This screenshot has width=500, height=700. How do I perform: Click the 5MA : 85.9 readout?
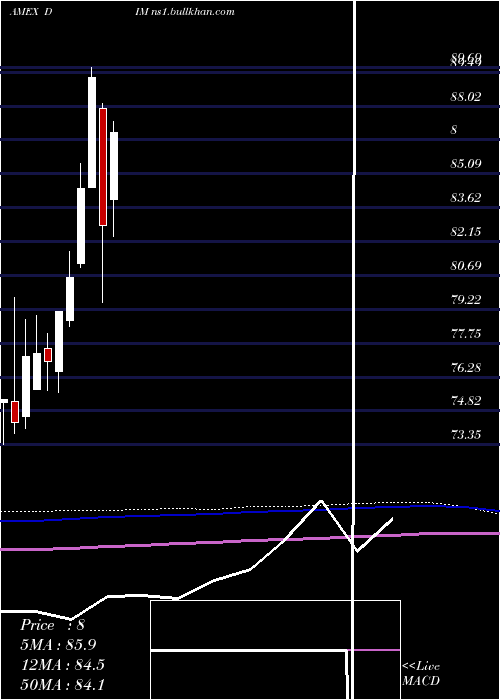point(58,645)
